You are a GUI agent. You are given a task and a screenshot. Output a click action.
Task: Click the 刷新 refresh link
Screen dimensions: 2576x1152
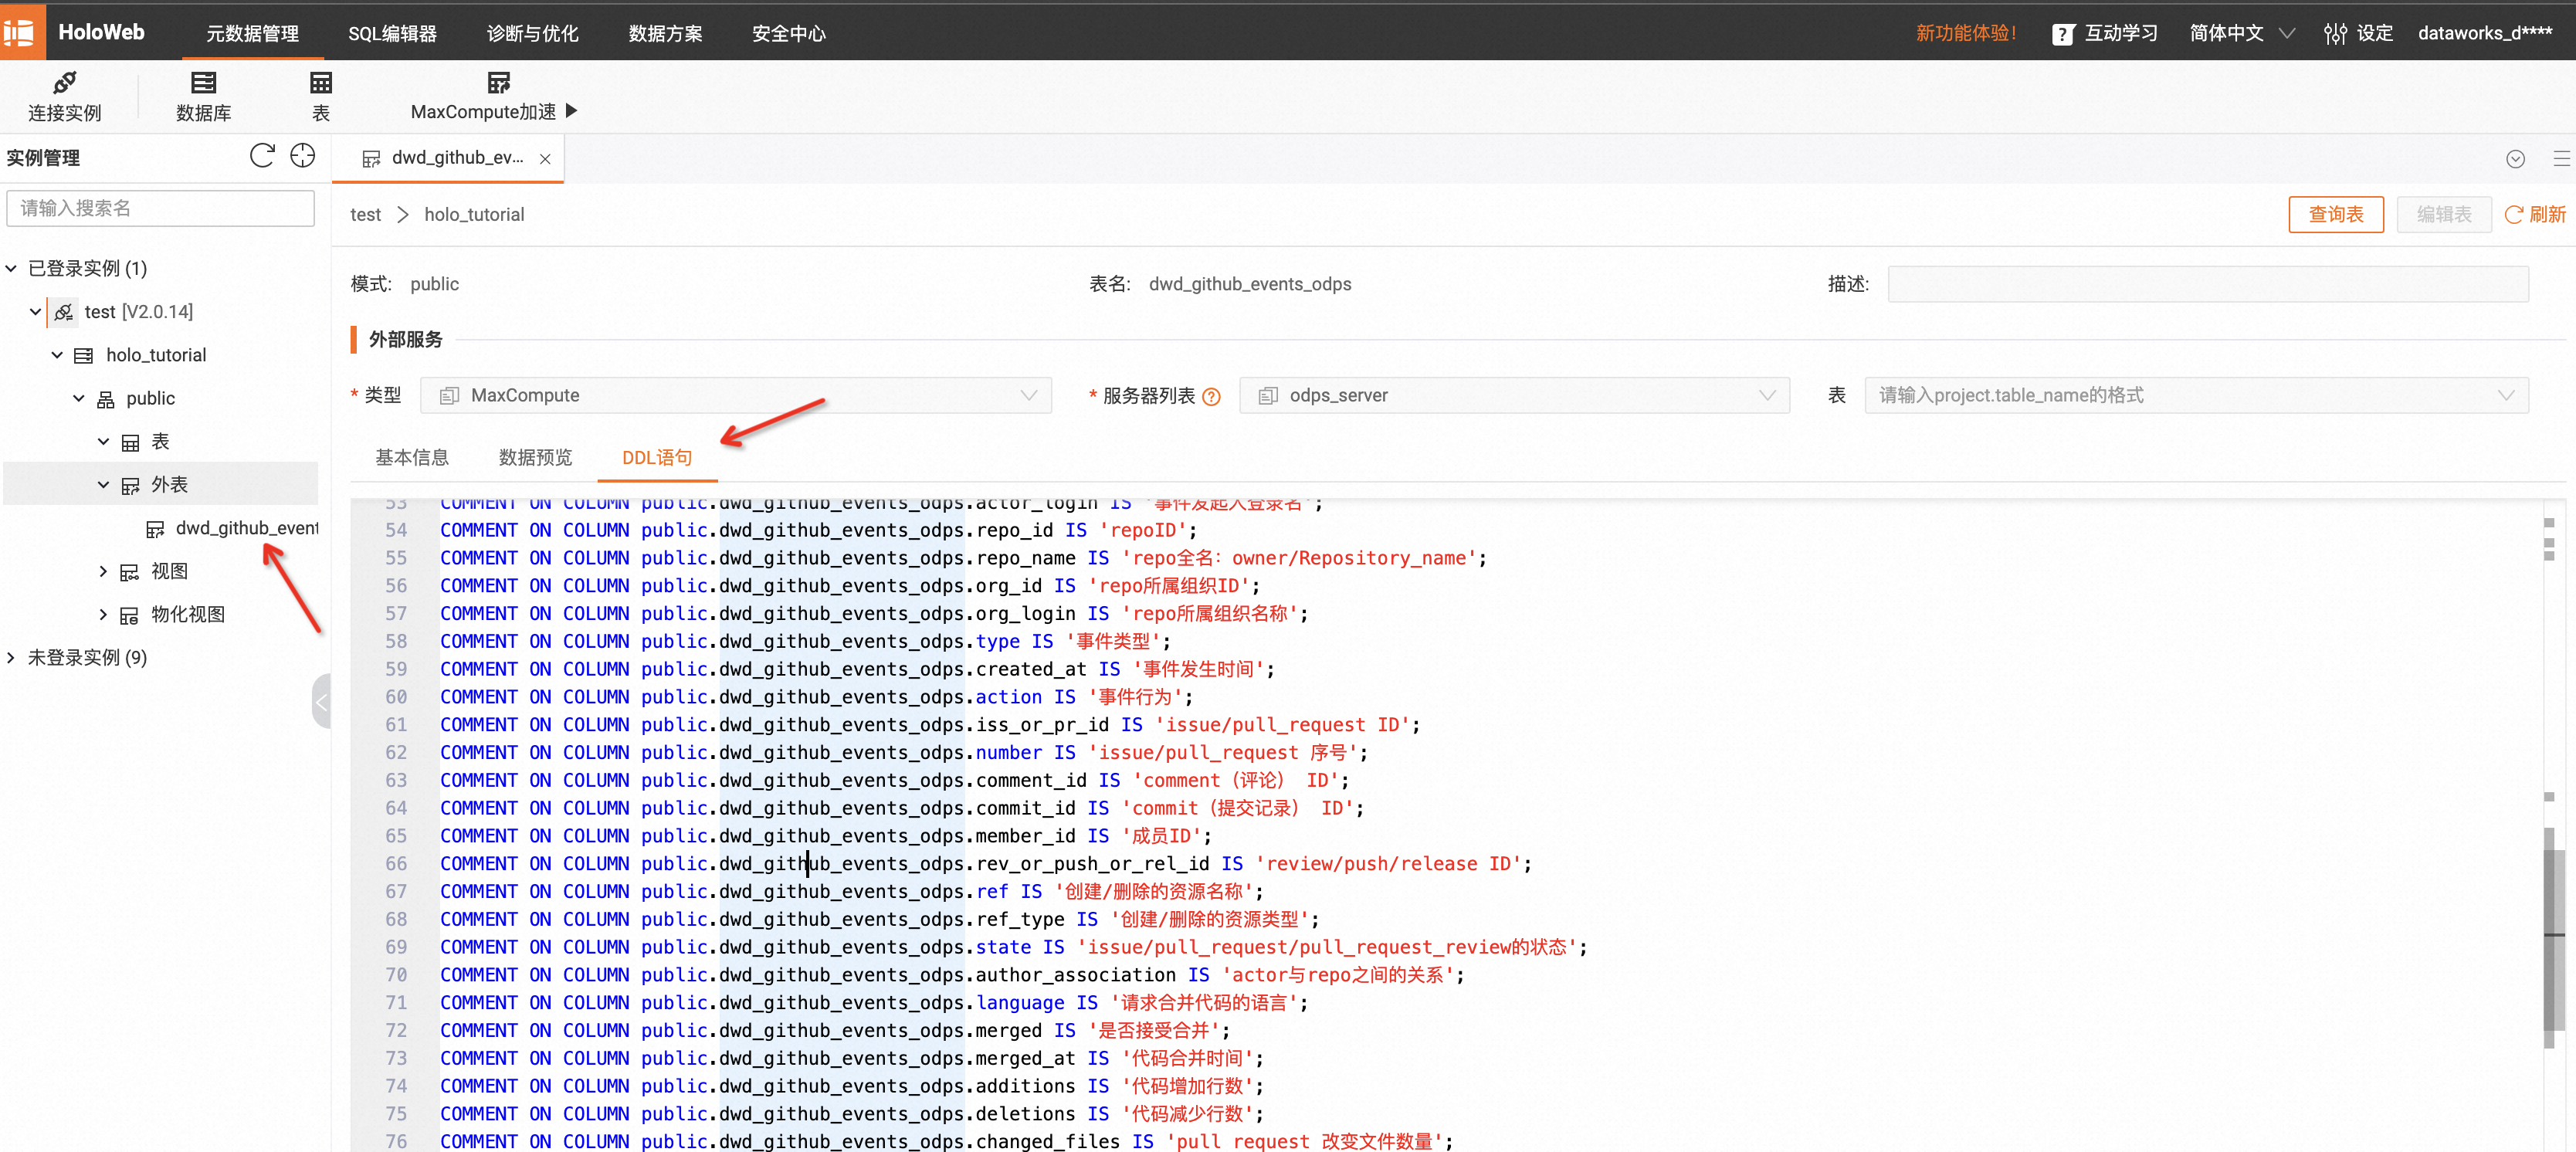2534,215
